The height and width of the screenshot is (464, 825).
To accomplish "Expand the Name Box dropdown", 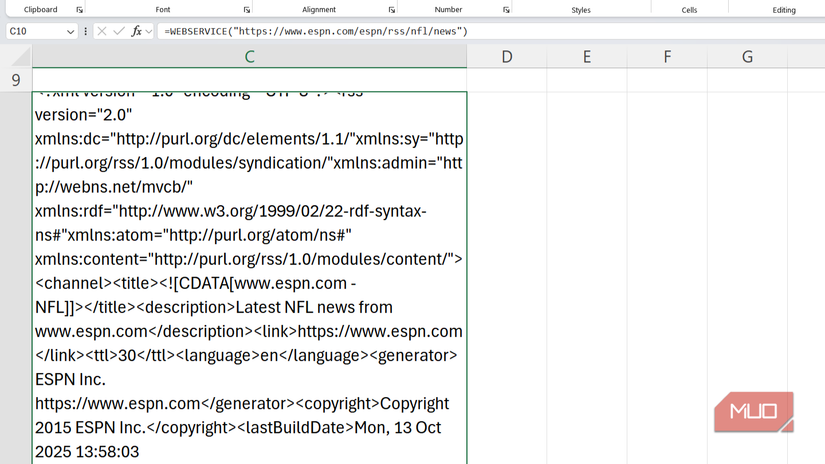I will (x=70, y=32).
